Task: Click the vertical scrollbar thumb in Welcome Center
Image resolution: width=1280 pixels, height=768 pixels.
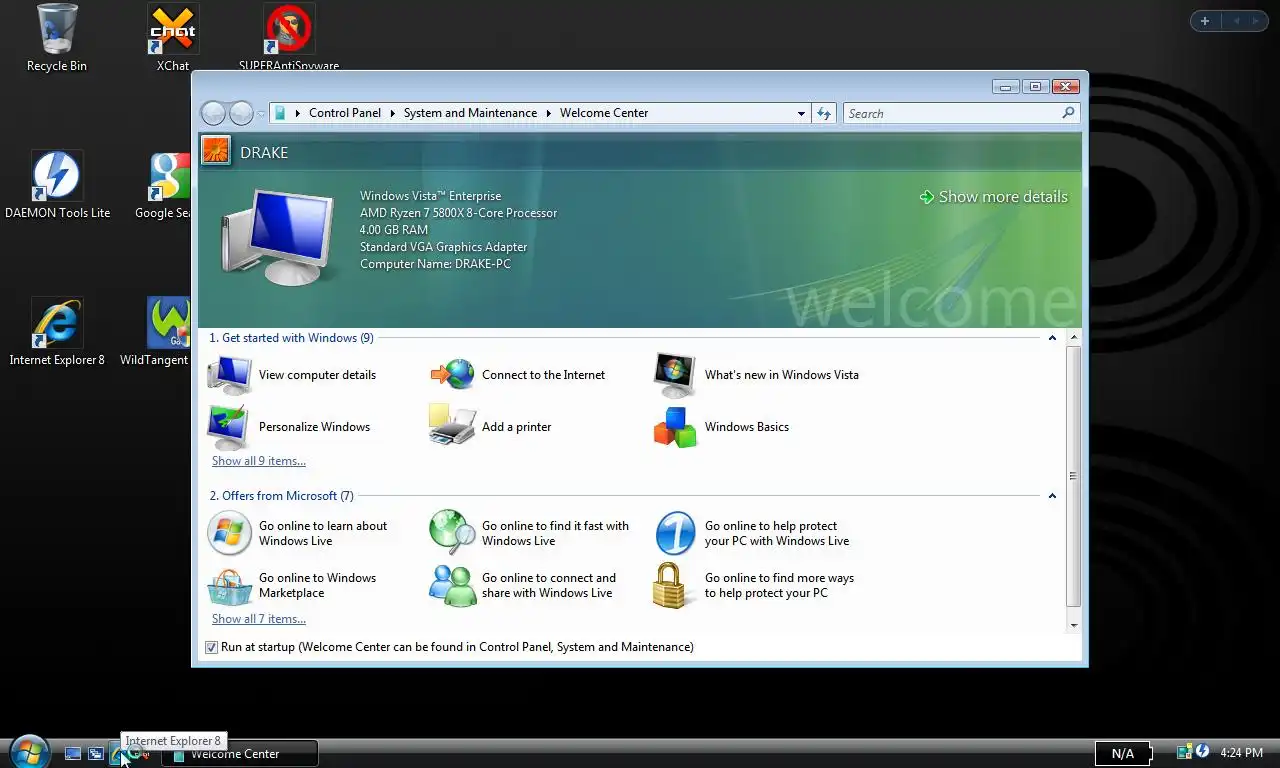Action: click(1074, 476)
